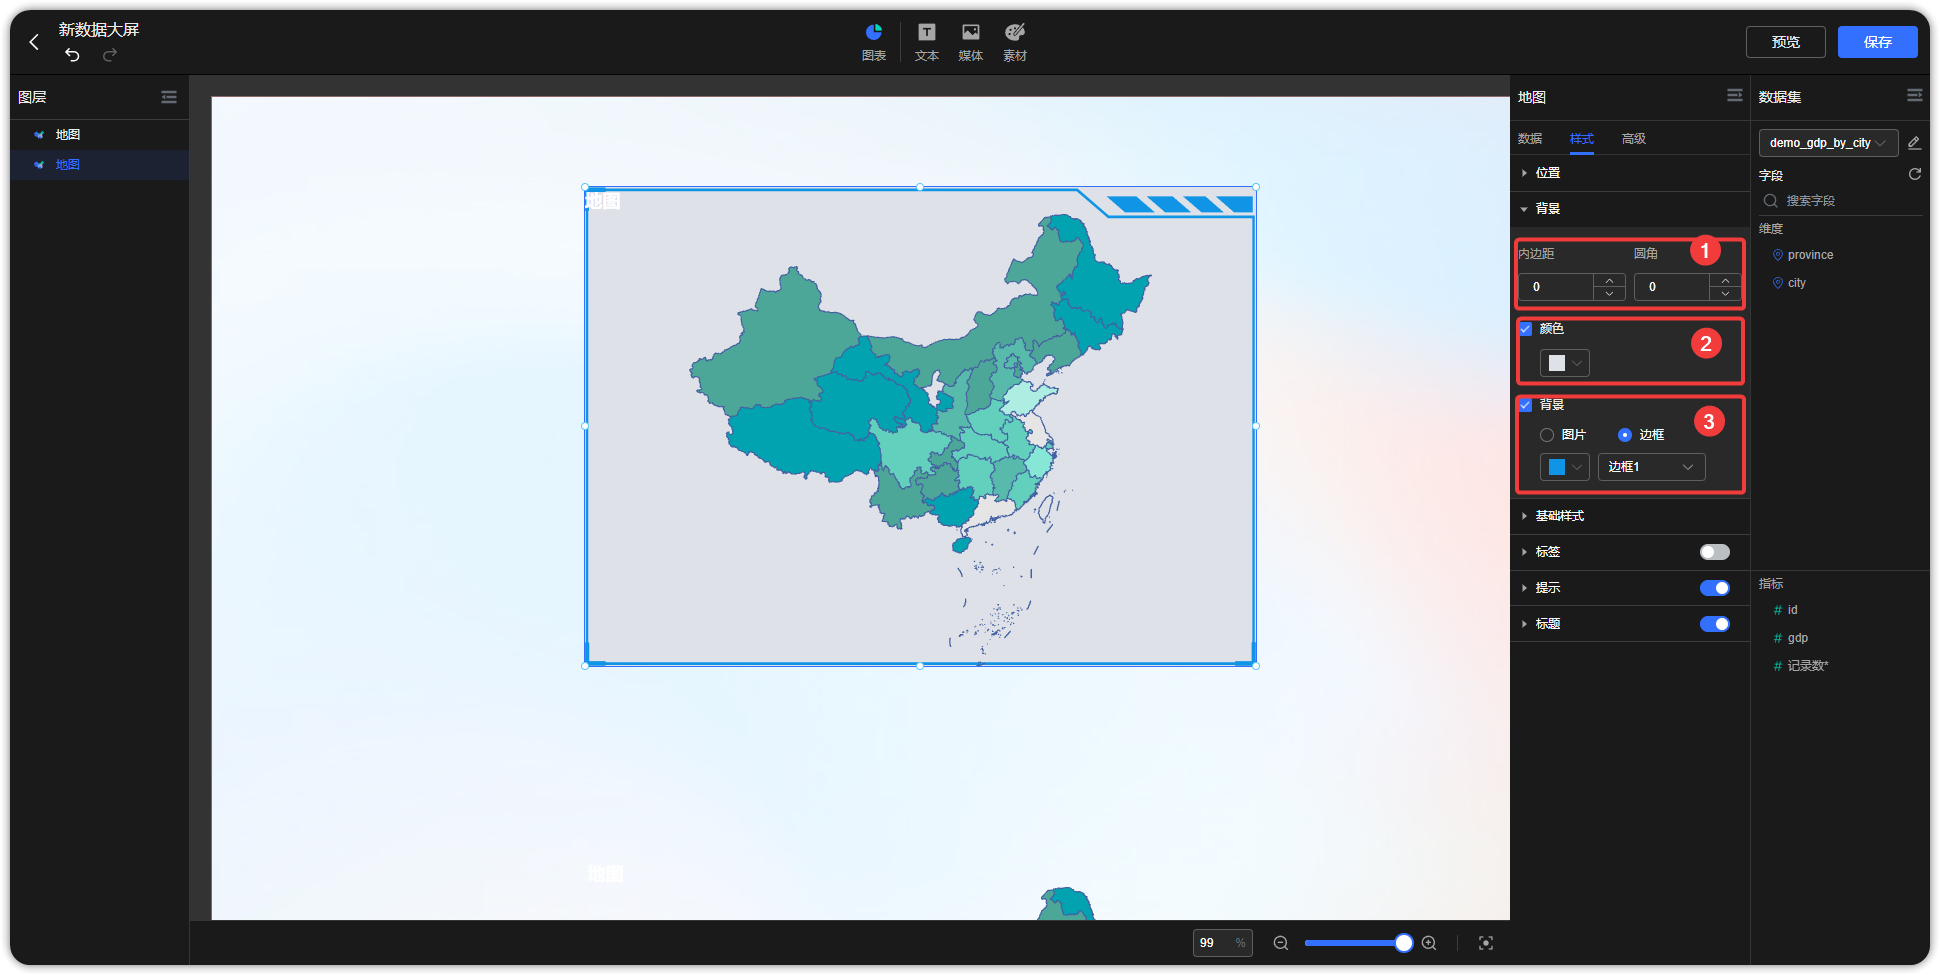This screenshot has width=1940, height=975.
Task: Open the 图表 chart tool
Action: coord(874,42)
